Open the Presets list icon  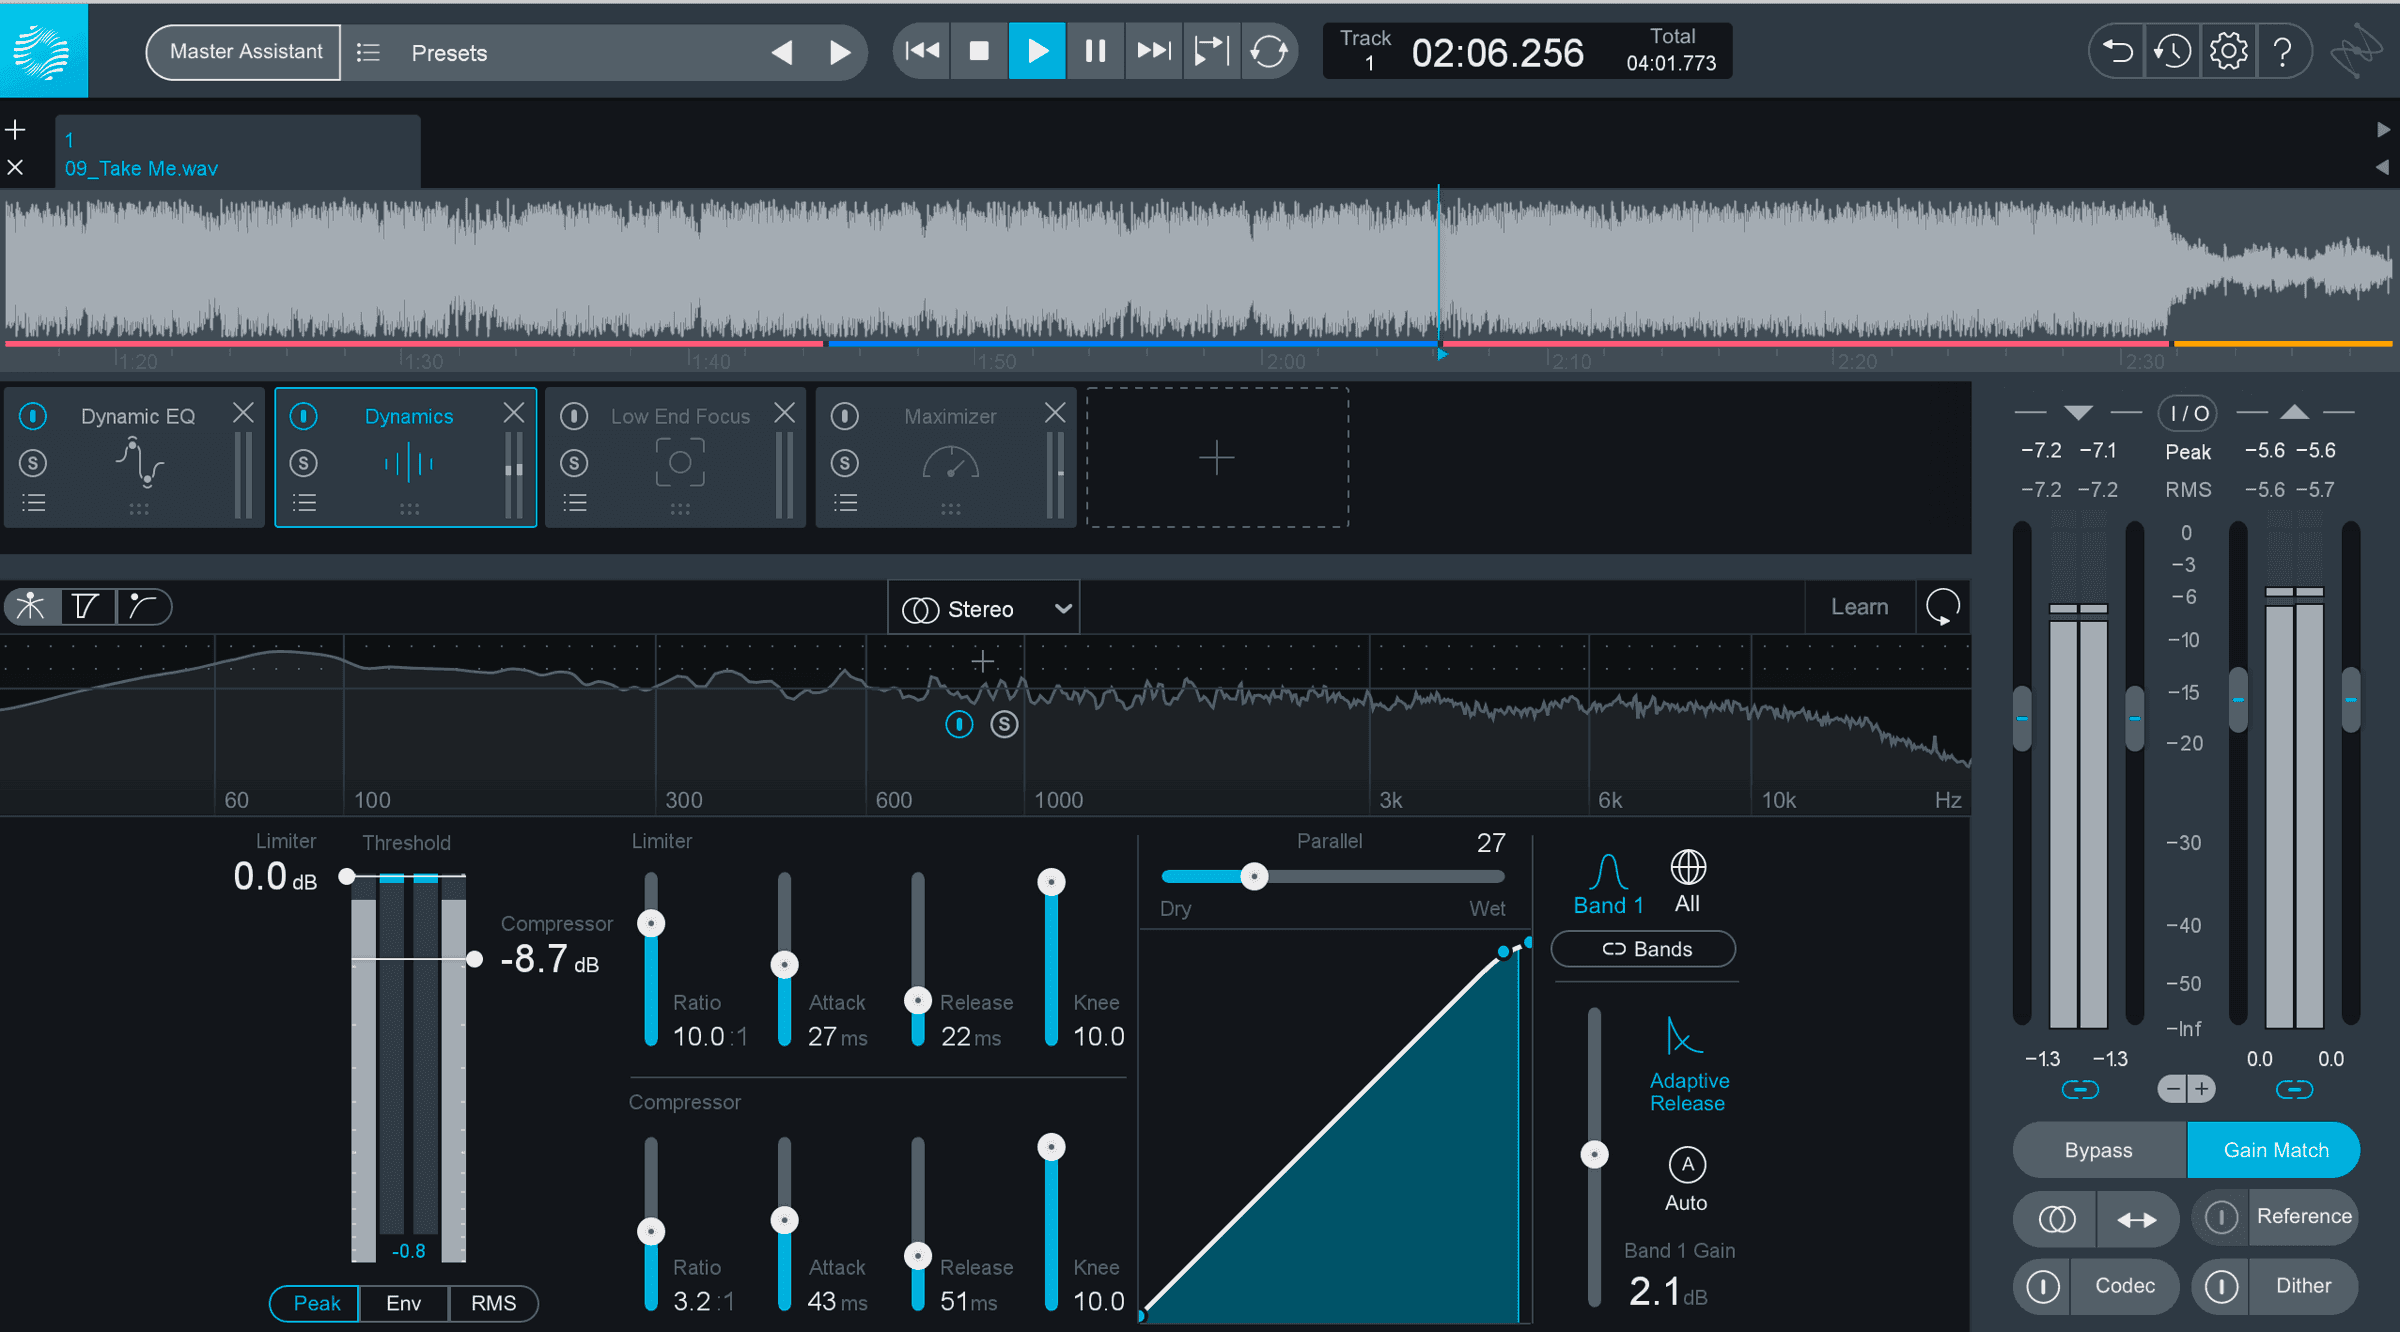tap(368, 52)
